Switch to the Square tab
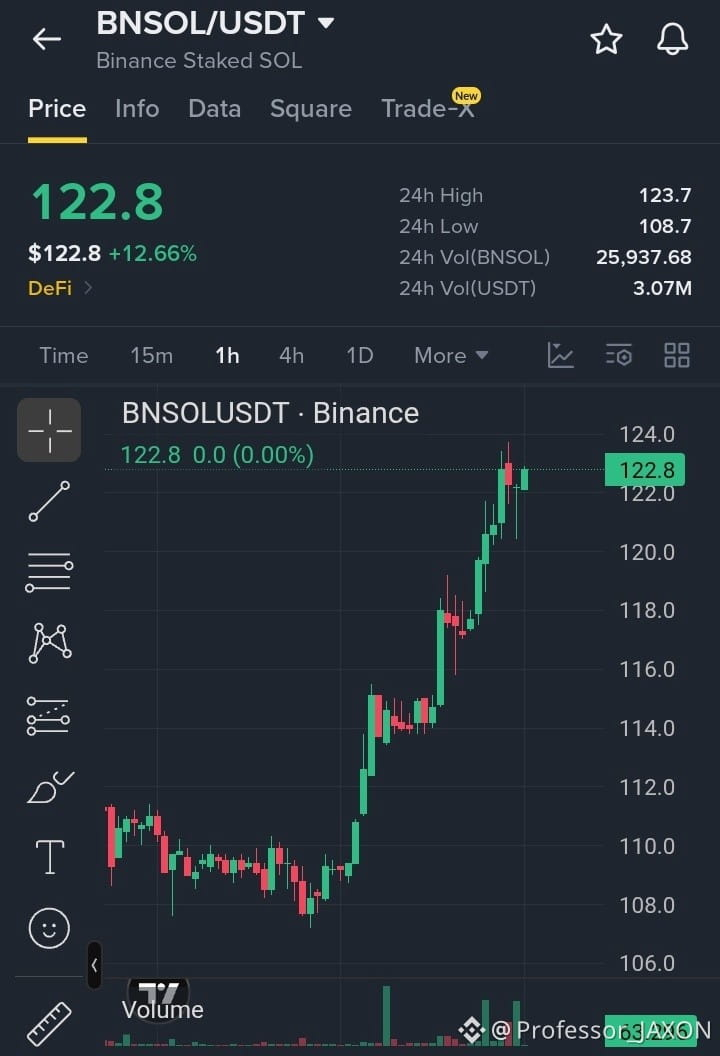The image size is (720, 1056). tap(310, 108)
